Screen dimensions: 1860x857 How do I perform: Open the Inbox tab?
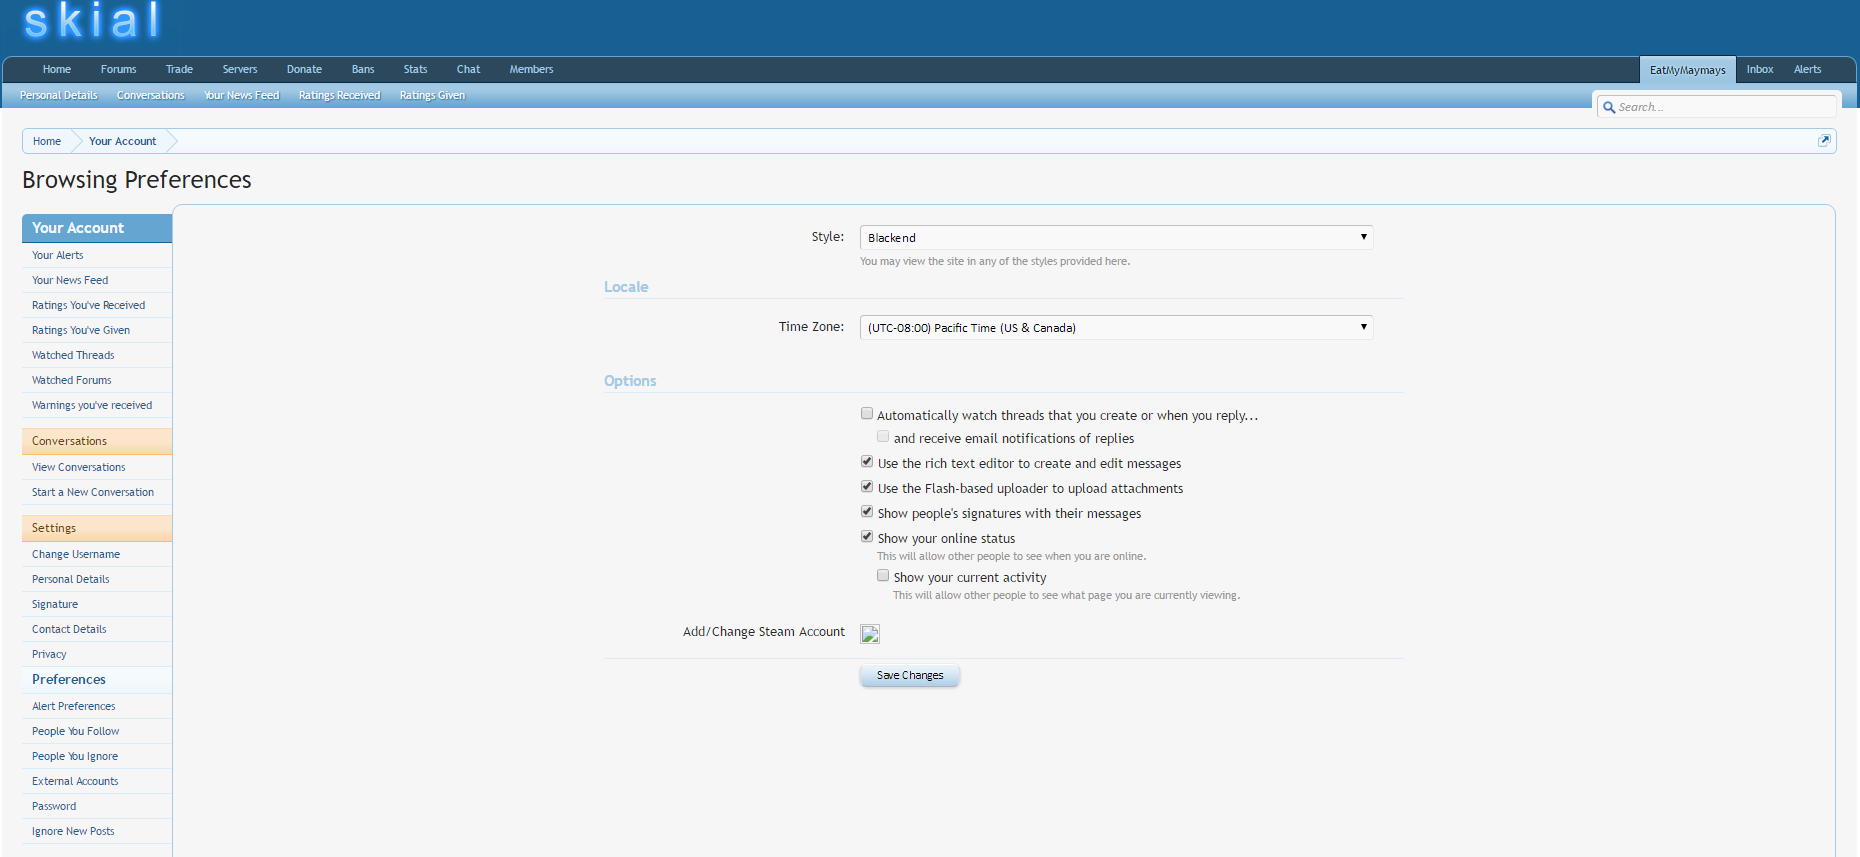pos(1760,69)
